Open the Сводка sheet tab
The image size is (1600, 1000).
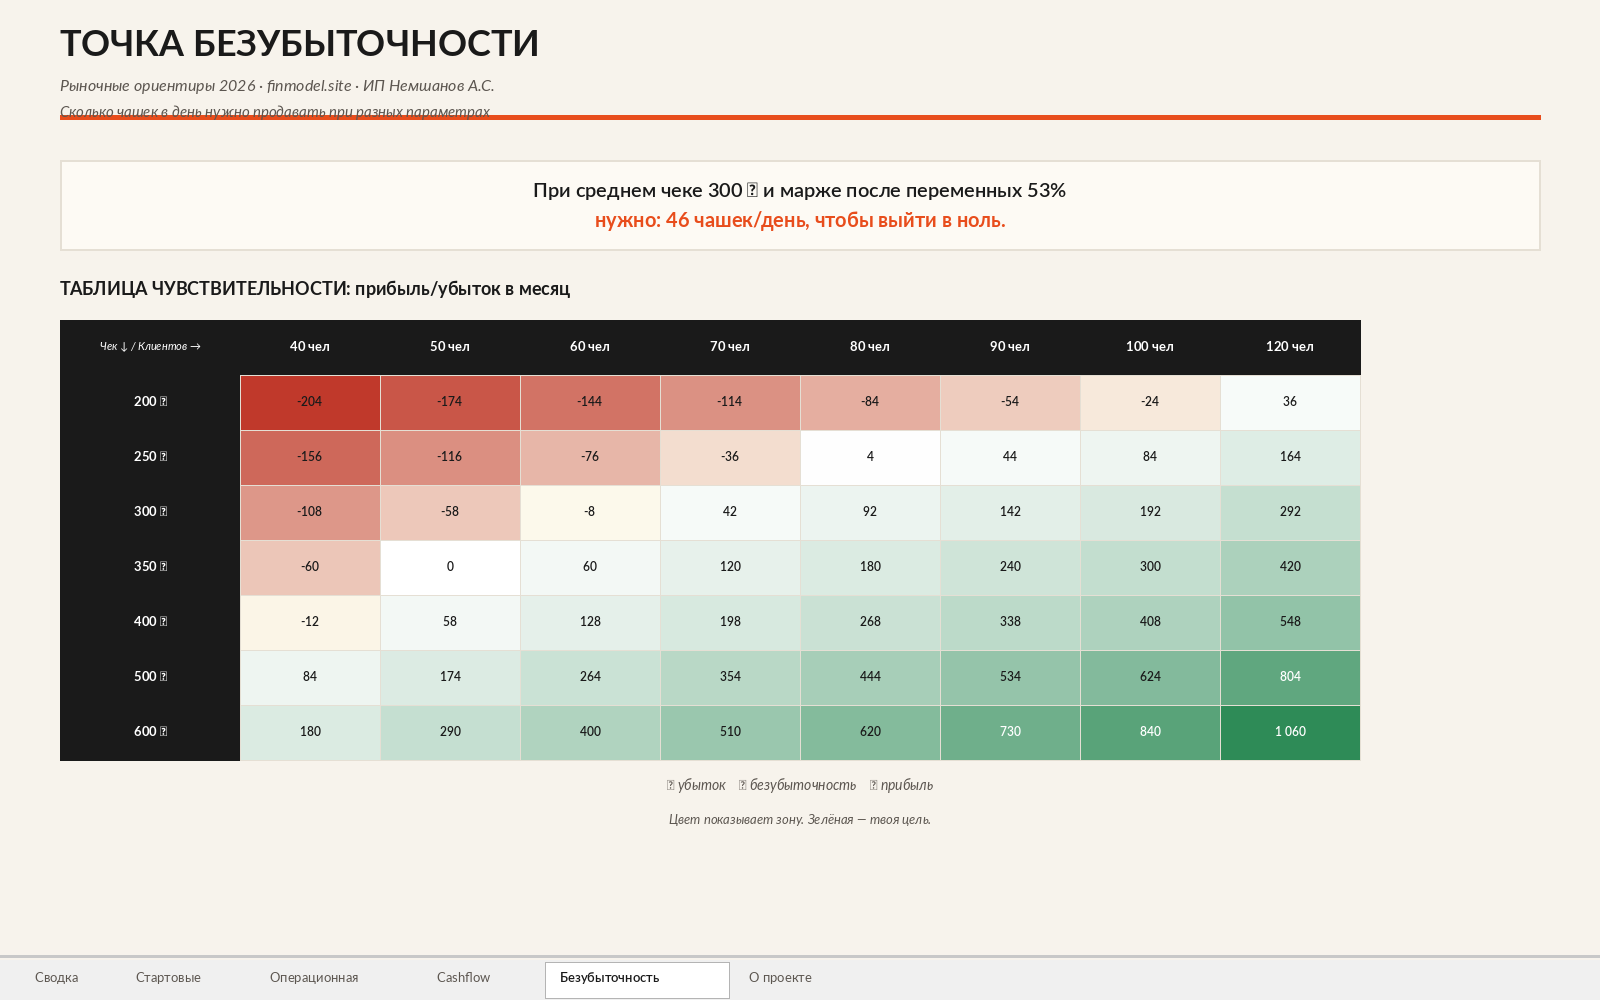pyautogui.click(x=56, y=978)
